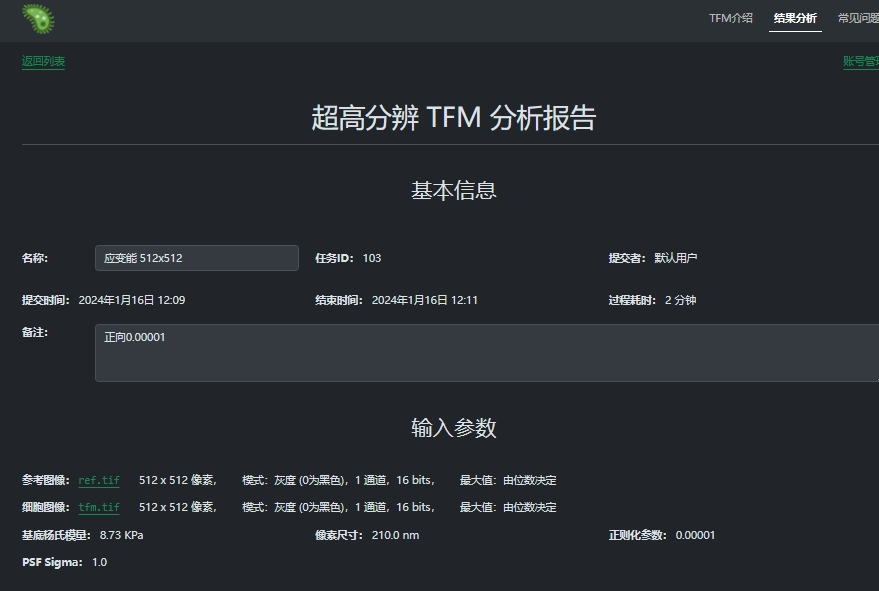
Task: Click the 任务ID label
Action: click(x=334, y=258)
